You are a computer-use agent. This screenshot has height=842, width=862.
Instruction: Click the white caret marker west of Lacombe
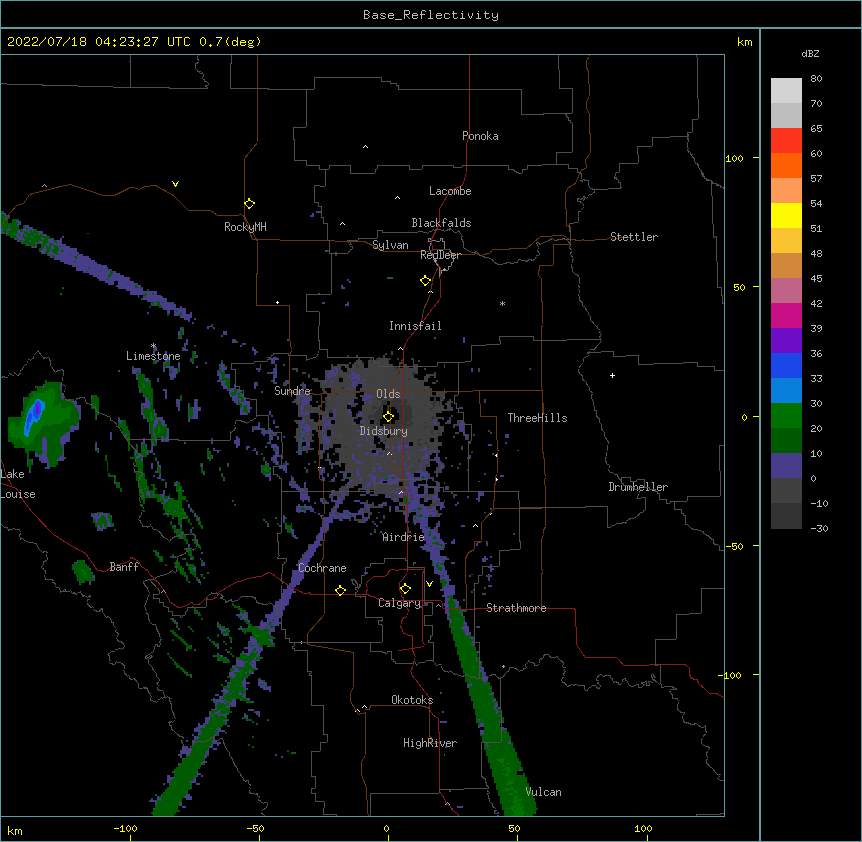[397, 197]
